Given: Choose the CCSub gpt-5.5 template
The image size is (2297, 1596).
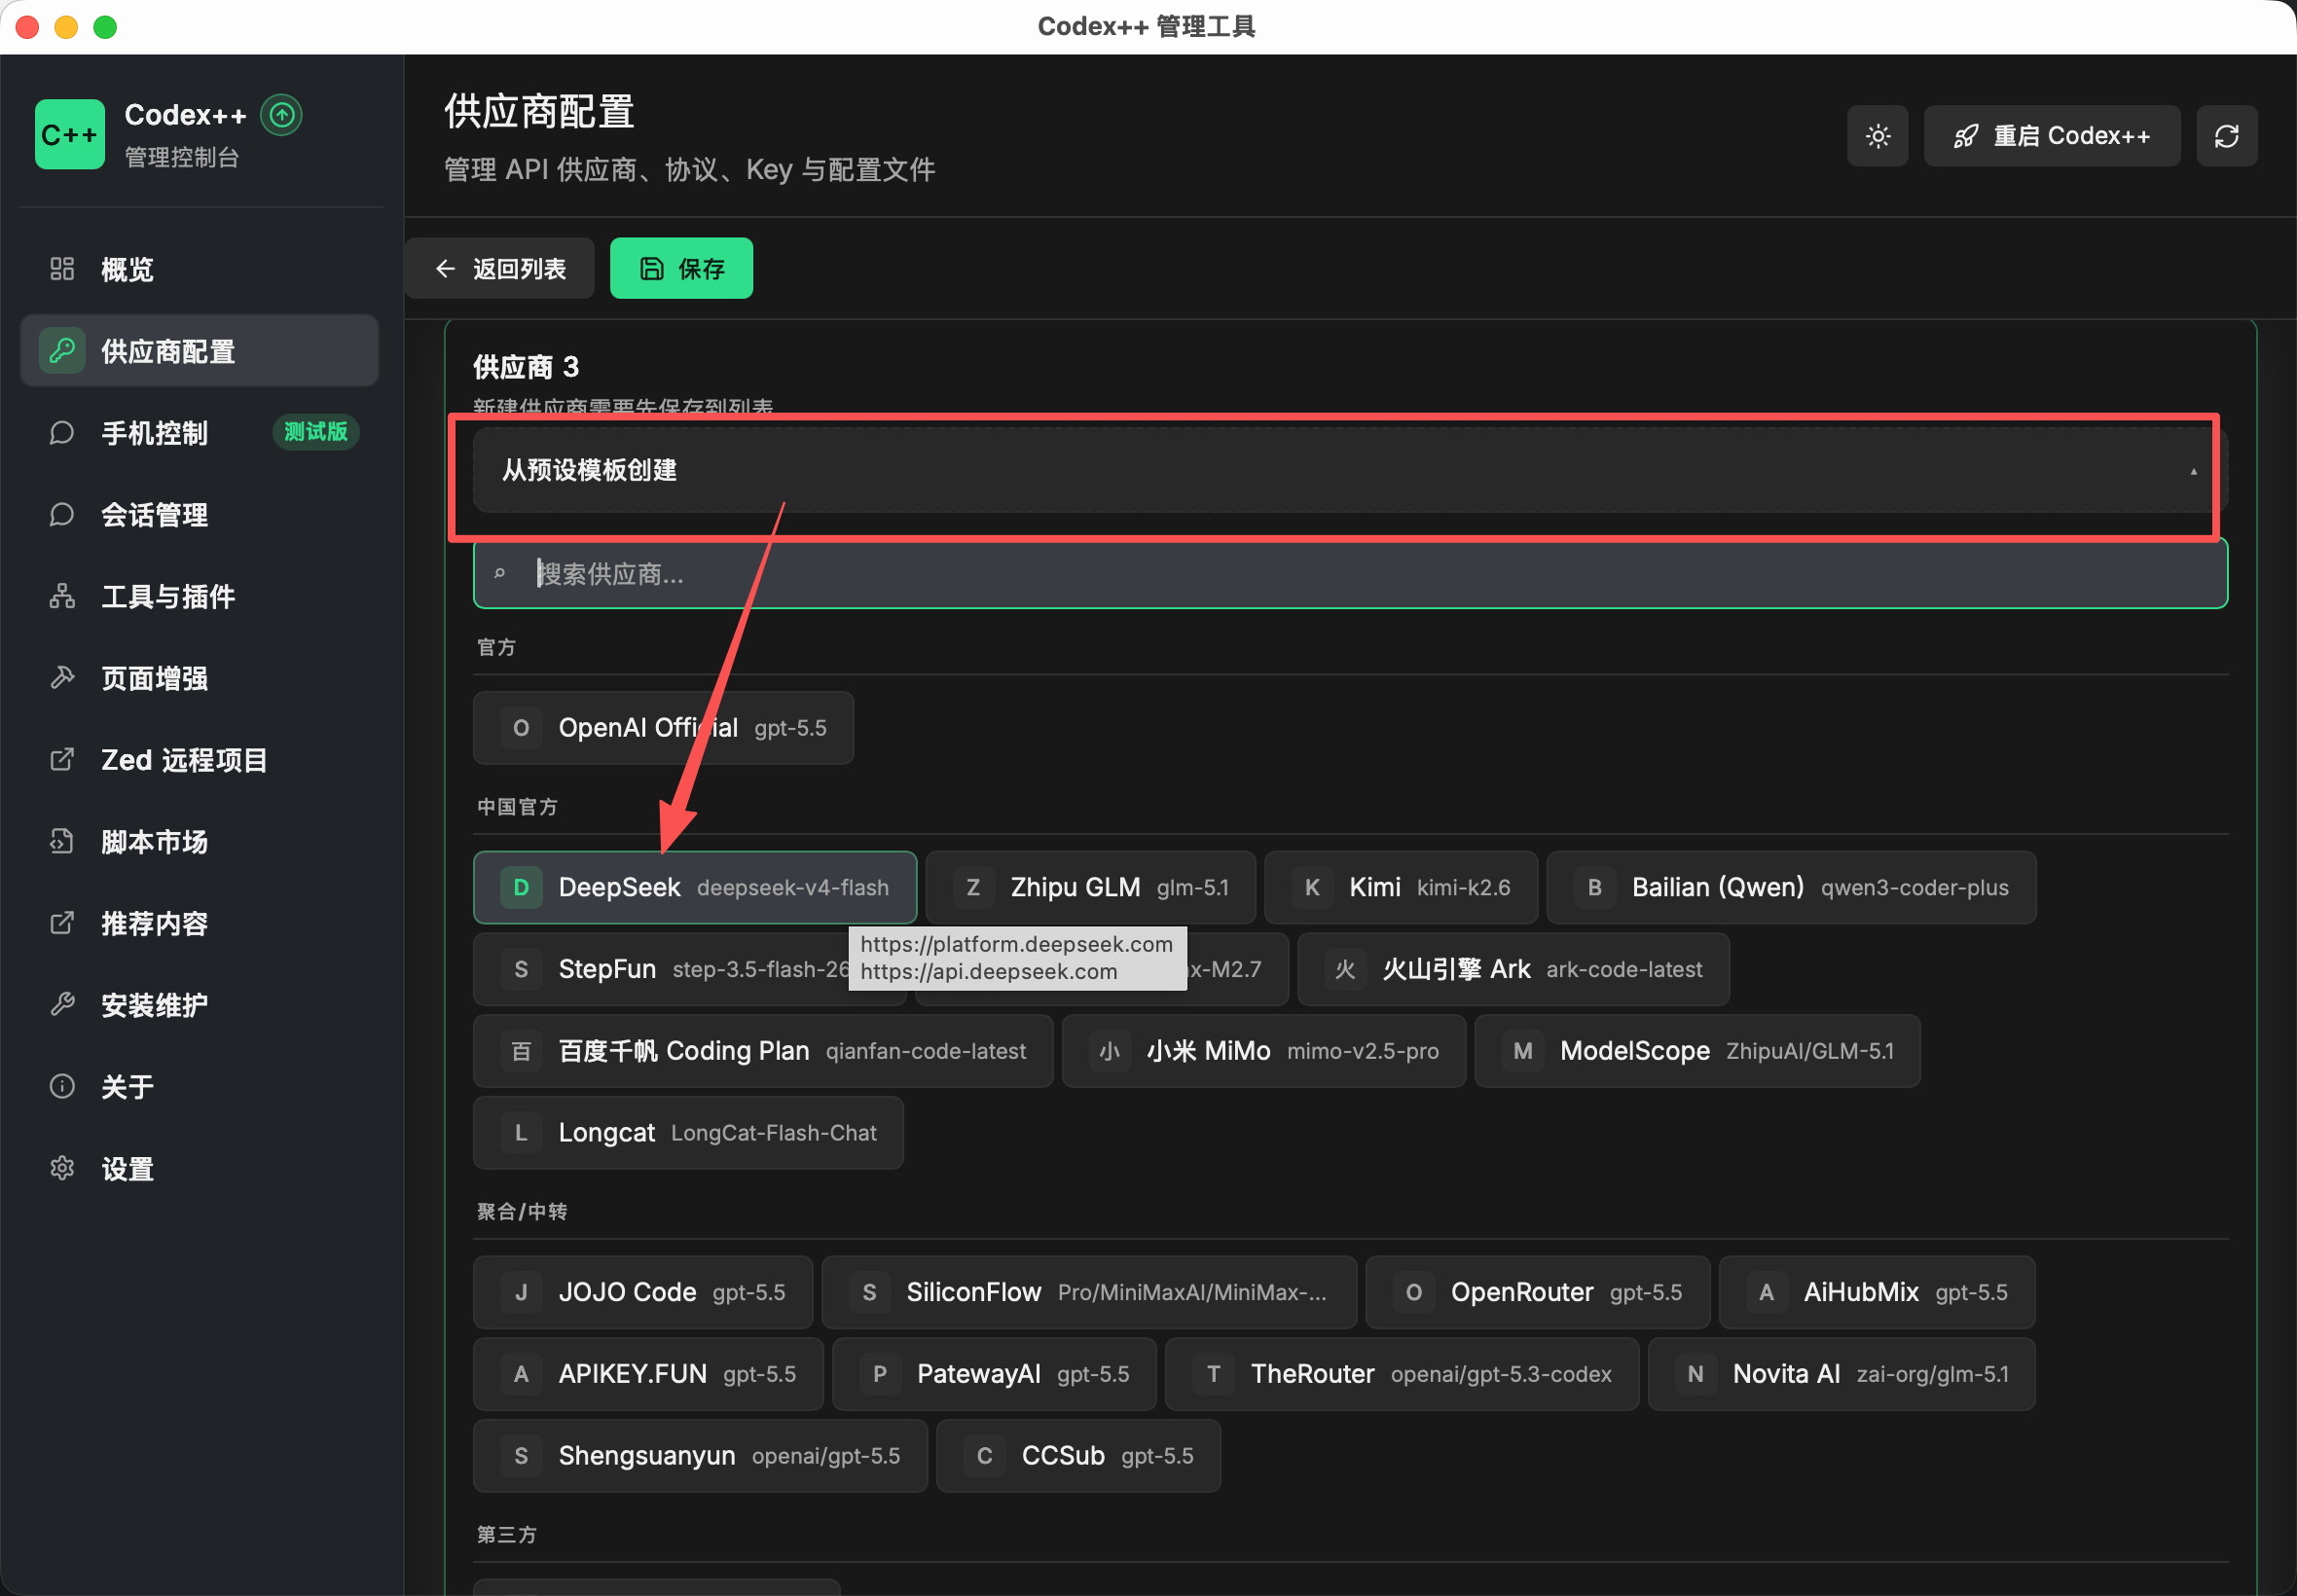Looking at the screenshot, I should click(x=1078, y=1456).
